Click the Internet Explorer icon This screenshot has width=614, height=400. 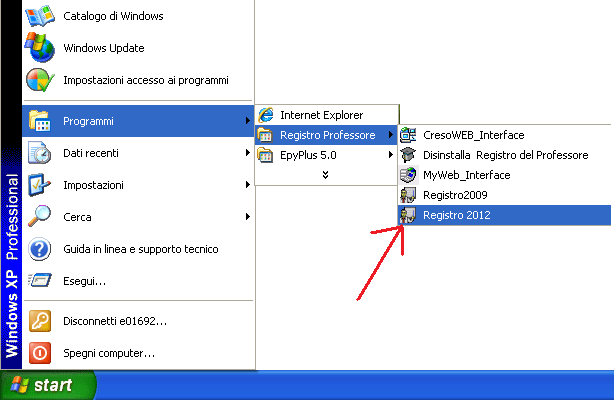coord(266,115)
